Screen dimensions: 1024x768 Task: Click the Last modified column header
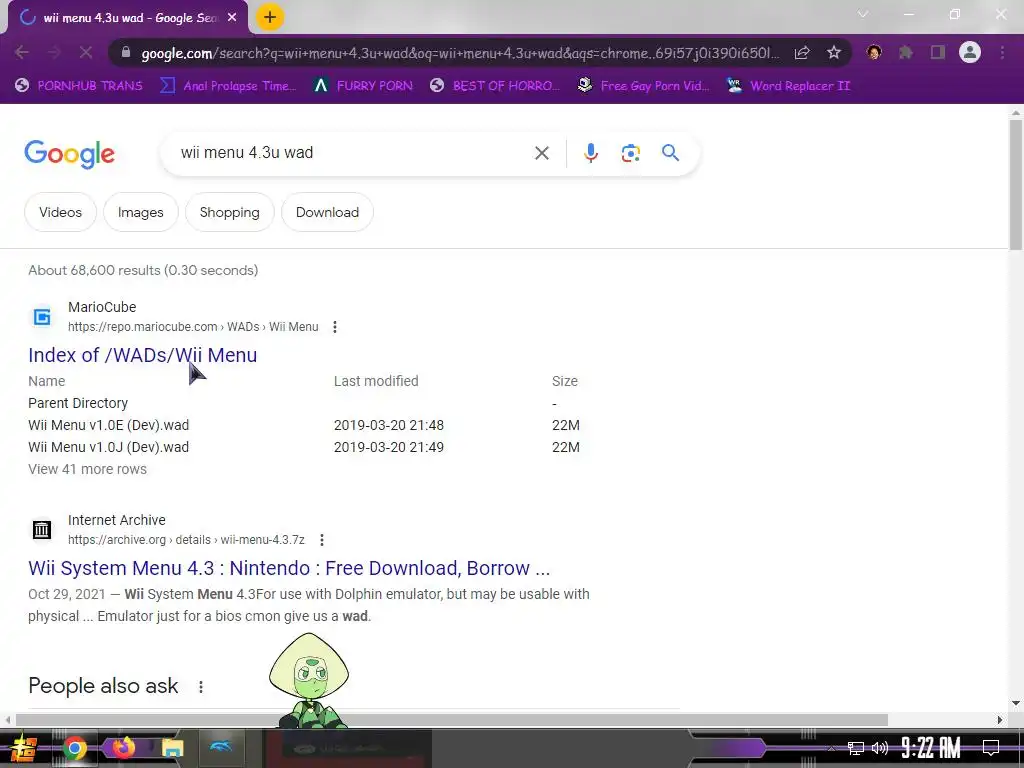click(376, 381)
